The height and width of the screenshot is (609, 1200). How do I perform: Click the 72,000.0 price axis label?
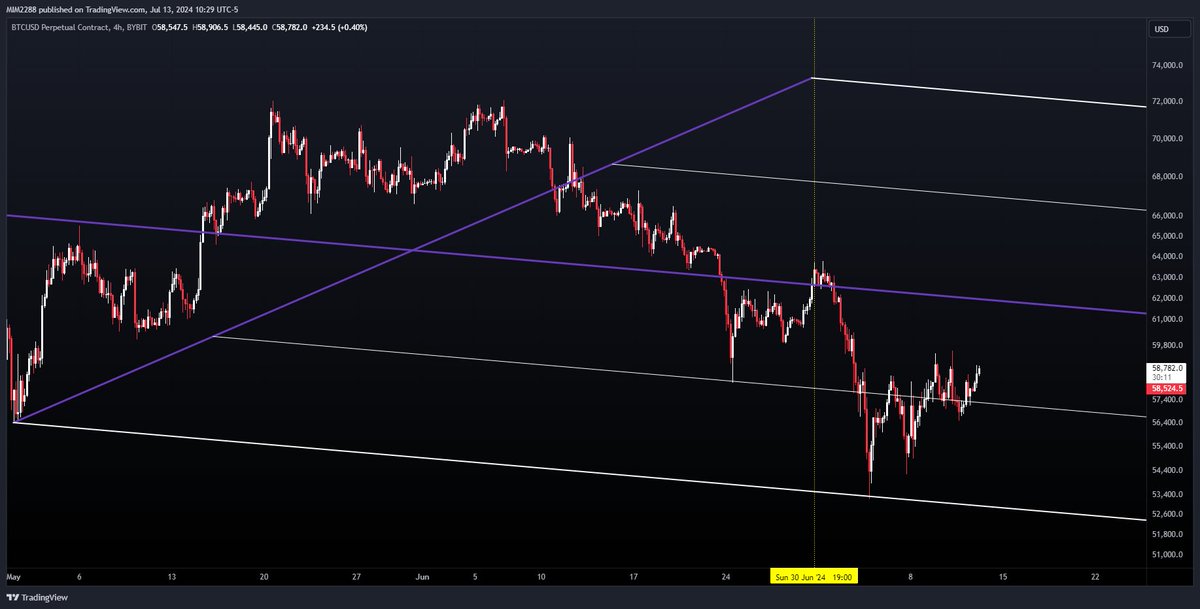[1169, 102]
